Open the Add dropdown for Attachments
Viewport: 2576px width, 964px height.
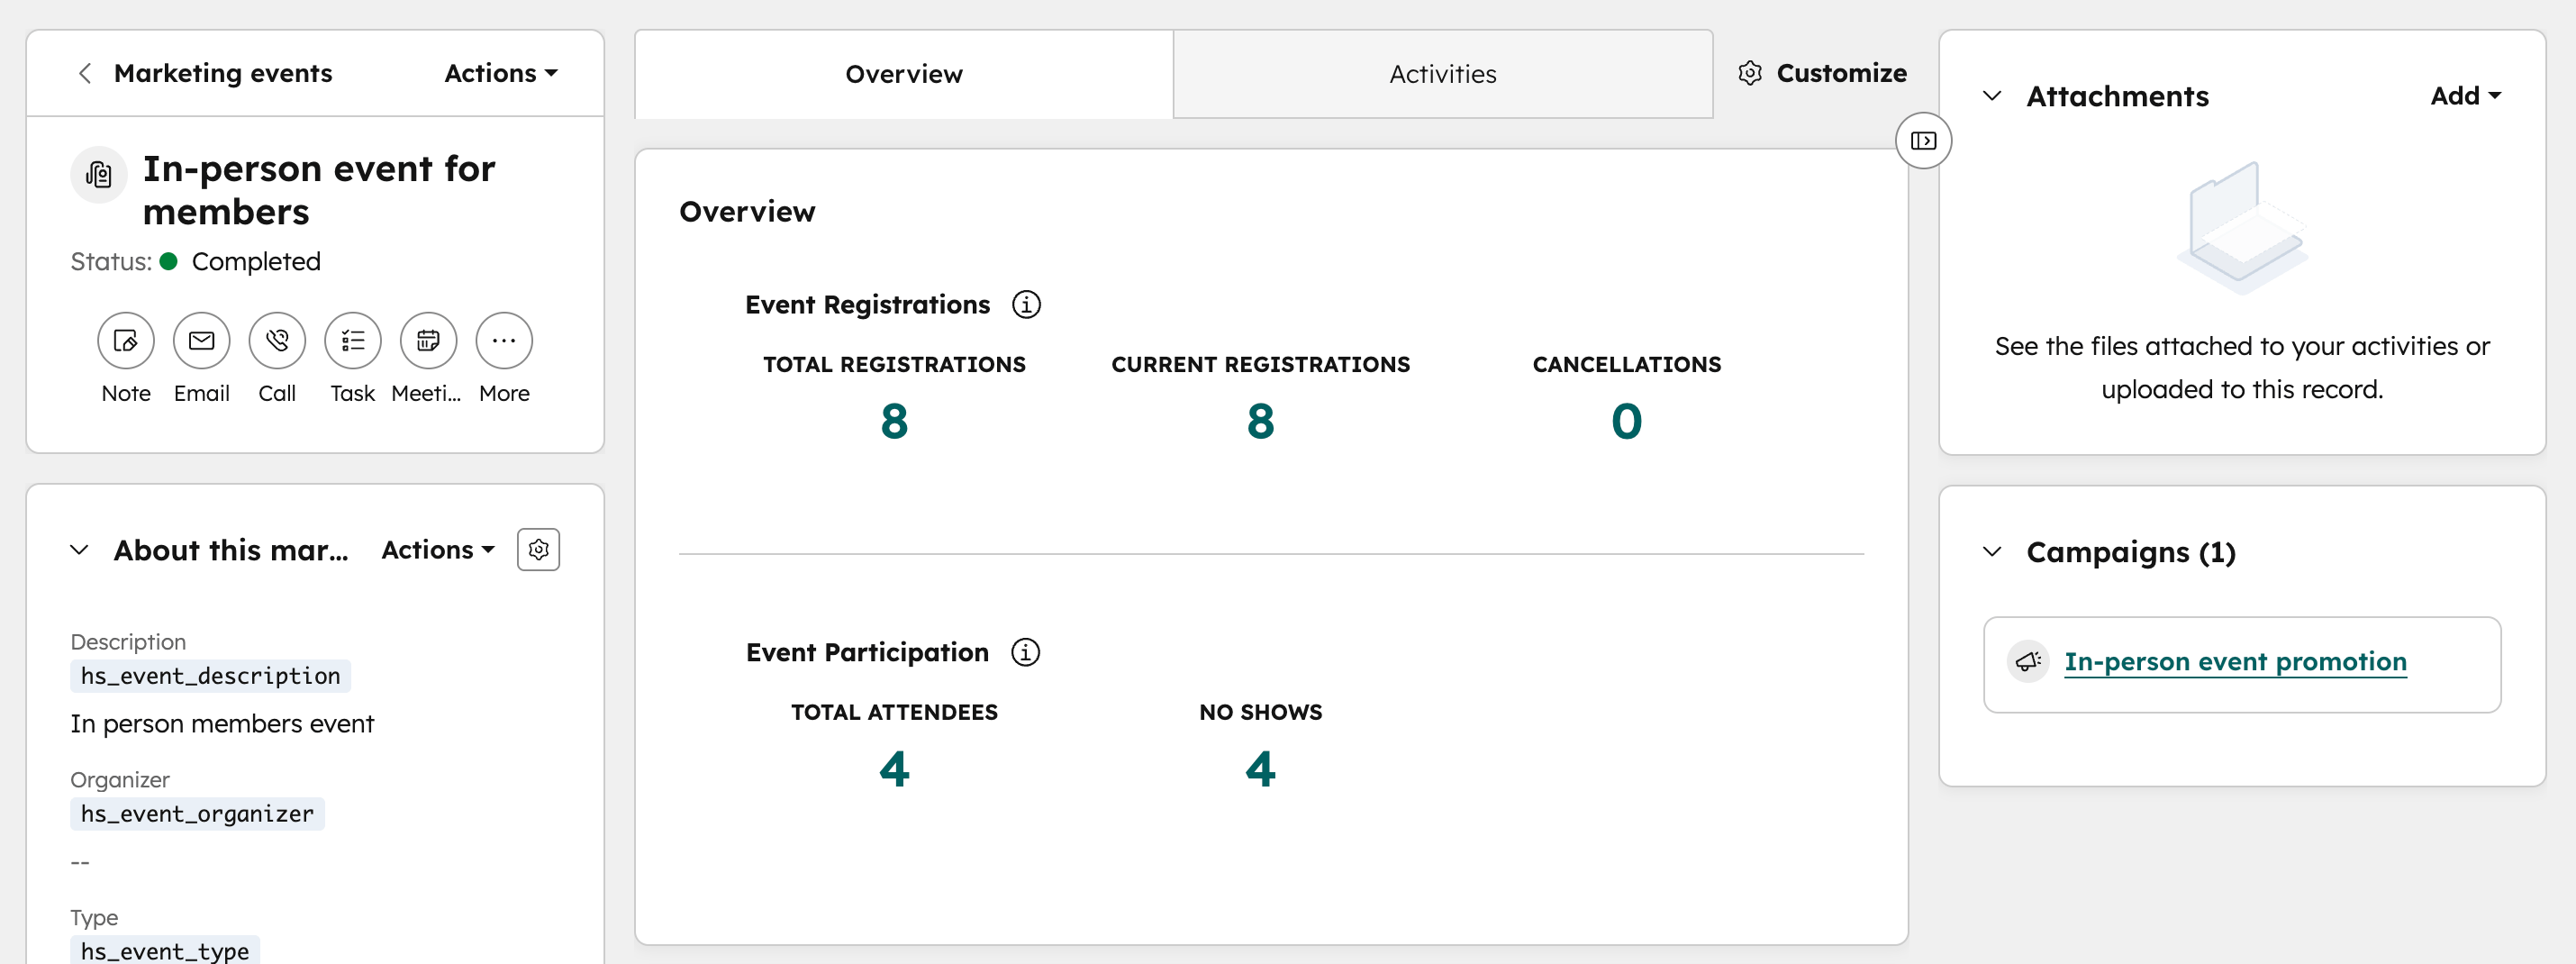pyautogui.click(x=2465, y=95)
